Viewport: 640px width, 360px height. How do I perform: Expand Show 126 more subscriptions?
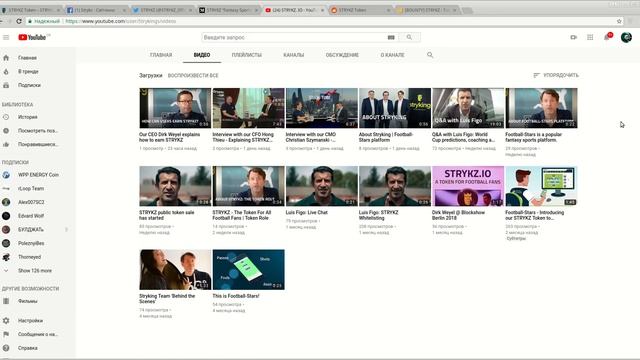[35, 271]
